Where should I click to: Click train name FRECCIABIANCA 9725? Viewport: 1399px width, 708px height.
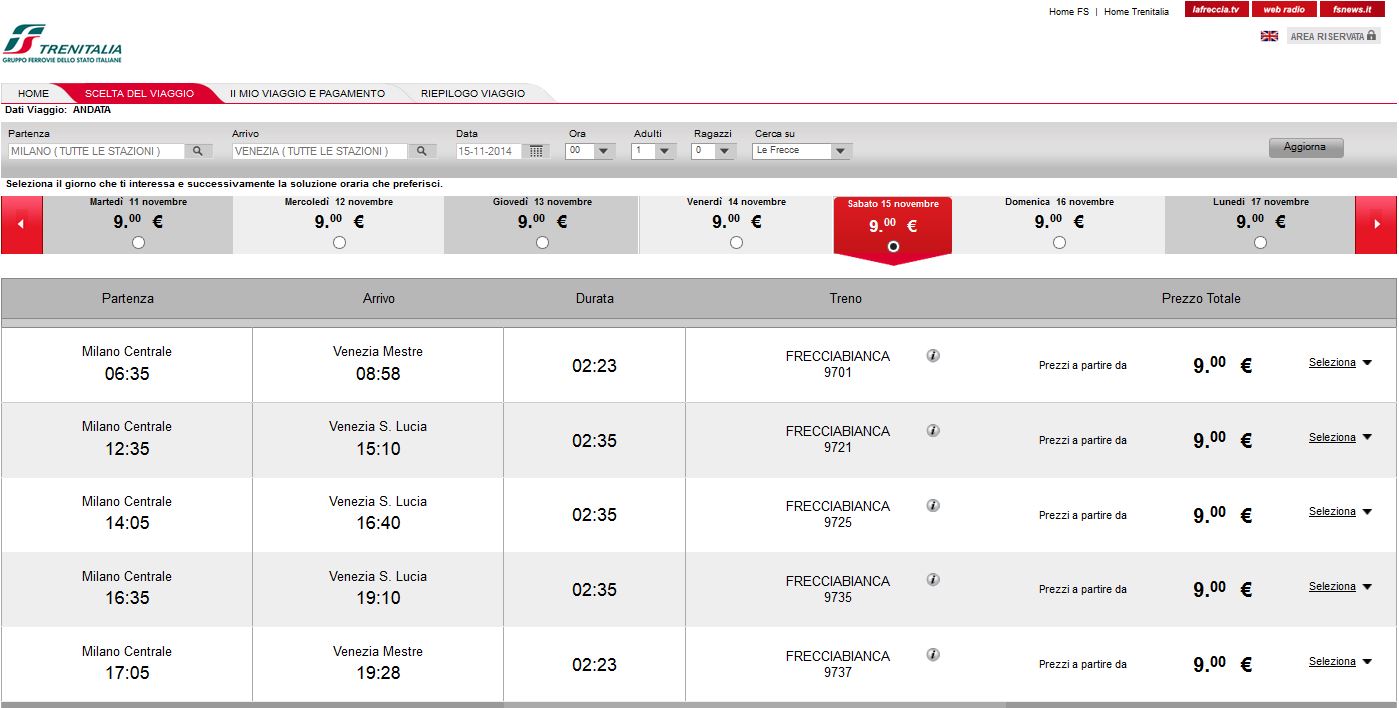click(838, 514)
